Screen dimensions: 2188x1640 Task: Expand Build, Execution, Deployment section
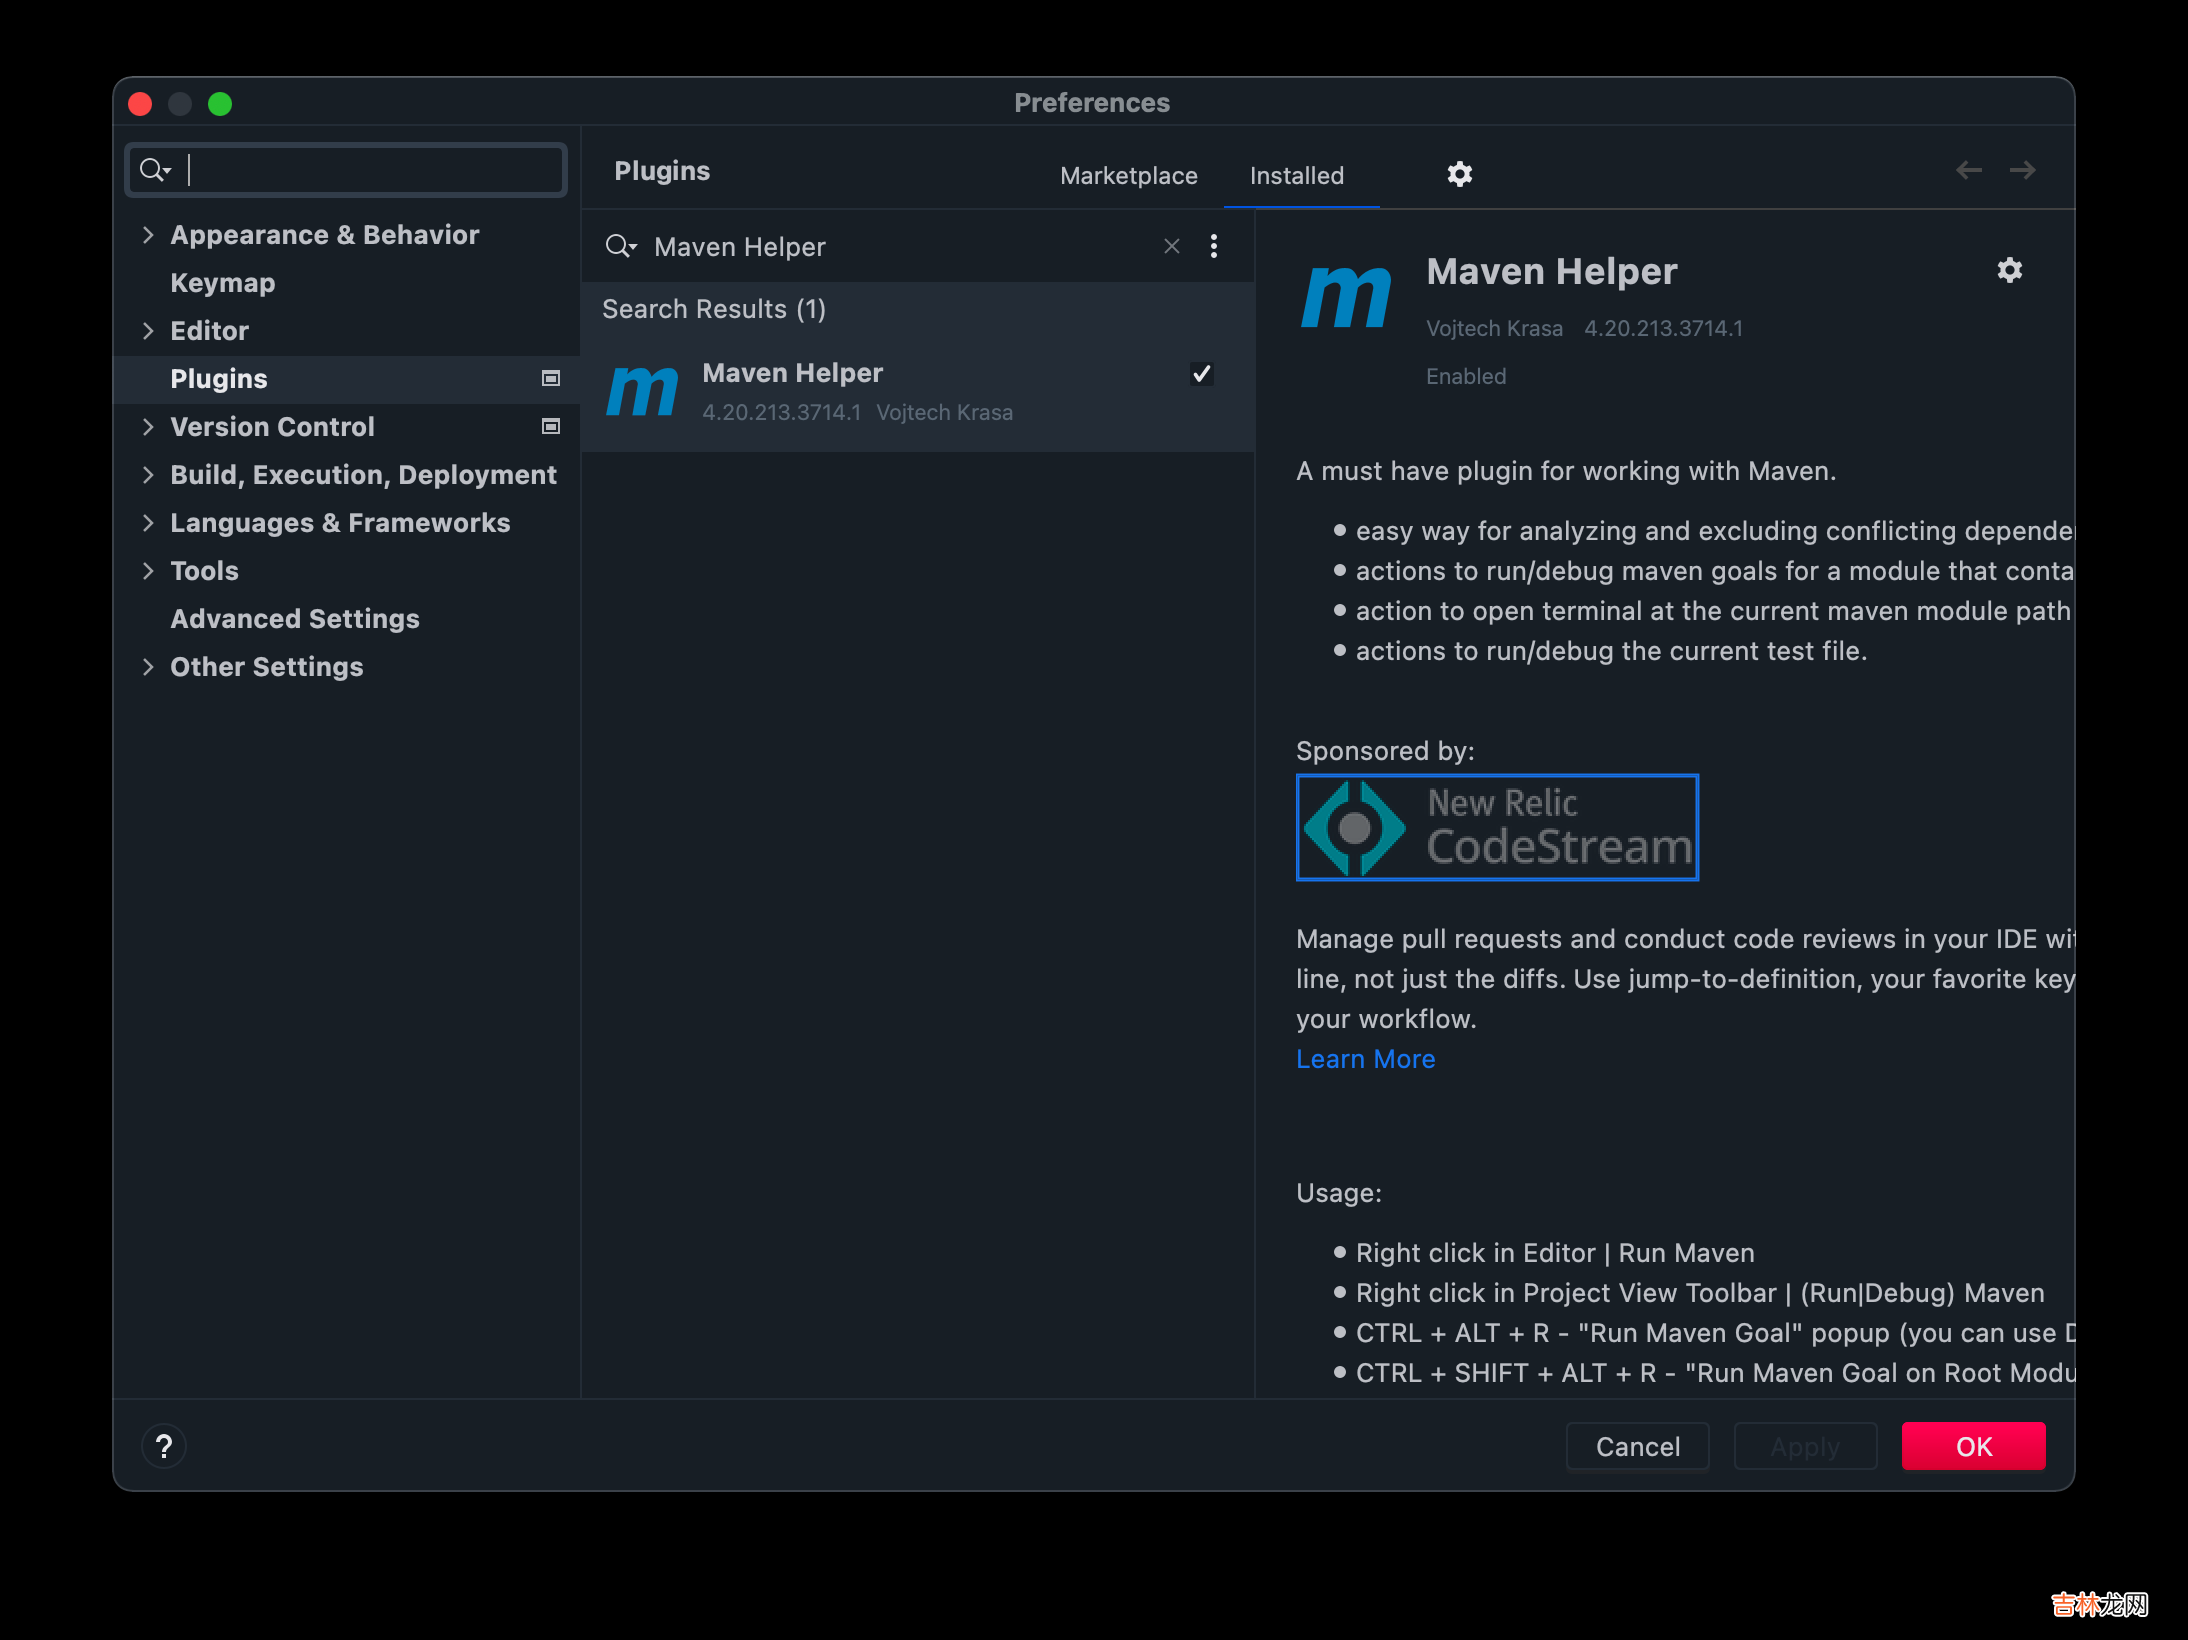pyautogui.click(x=148, y=475)
